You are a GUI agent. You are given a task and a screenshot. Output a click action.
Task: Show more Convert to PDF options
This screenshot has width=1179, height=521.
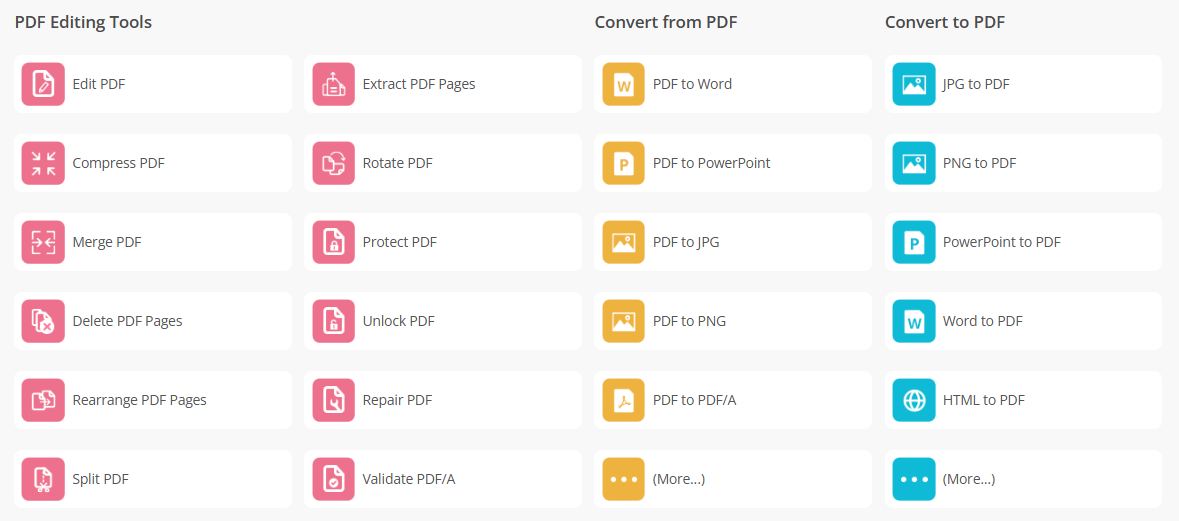tap(969, 479)
